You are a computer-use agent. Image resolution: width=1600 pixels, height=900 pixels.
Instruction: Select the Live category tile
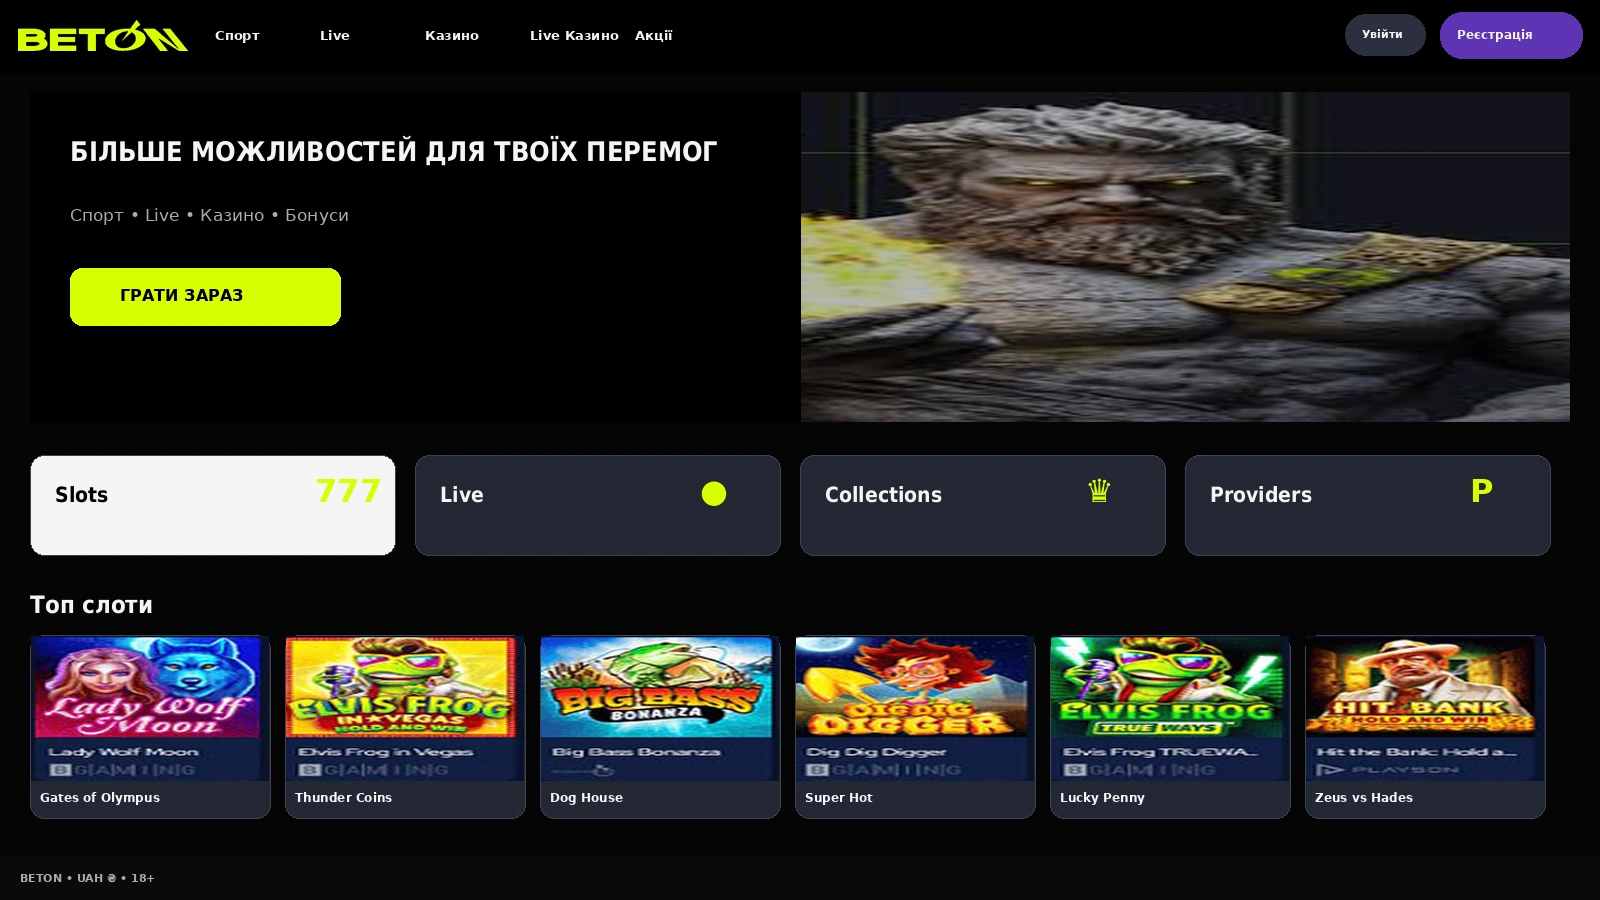(598, 505)
